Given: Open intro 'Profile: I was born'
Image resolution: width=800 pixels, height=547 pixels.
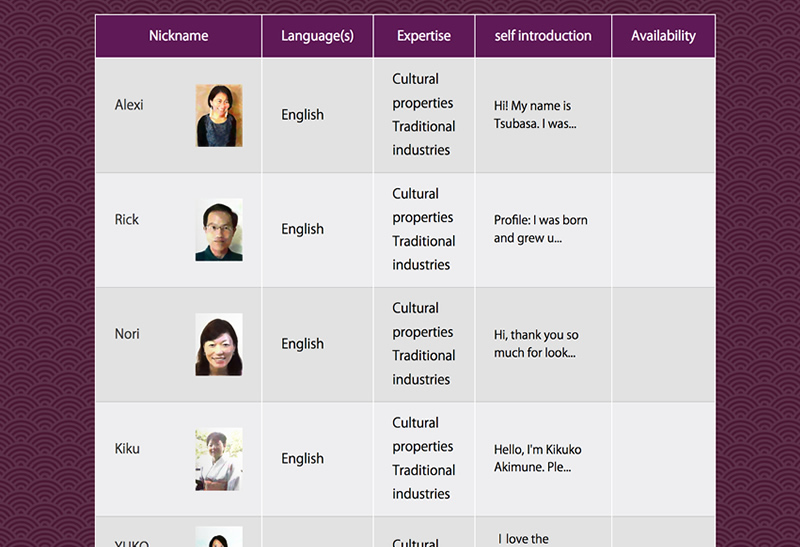Looking at the screenshot, I should click(x=541, y=229).
